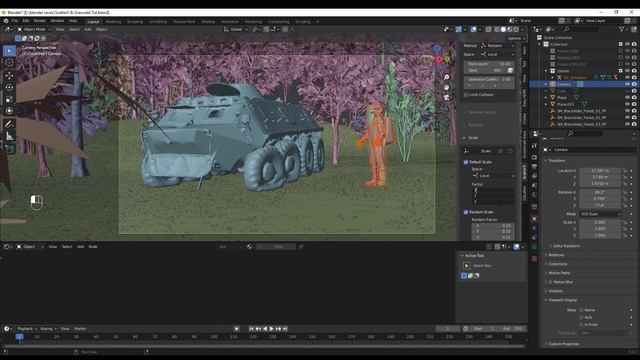Click the random seed refresh icon

pos(510,70)
